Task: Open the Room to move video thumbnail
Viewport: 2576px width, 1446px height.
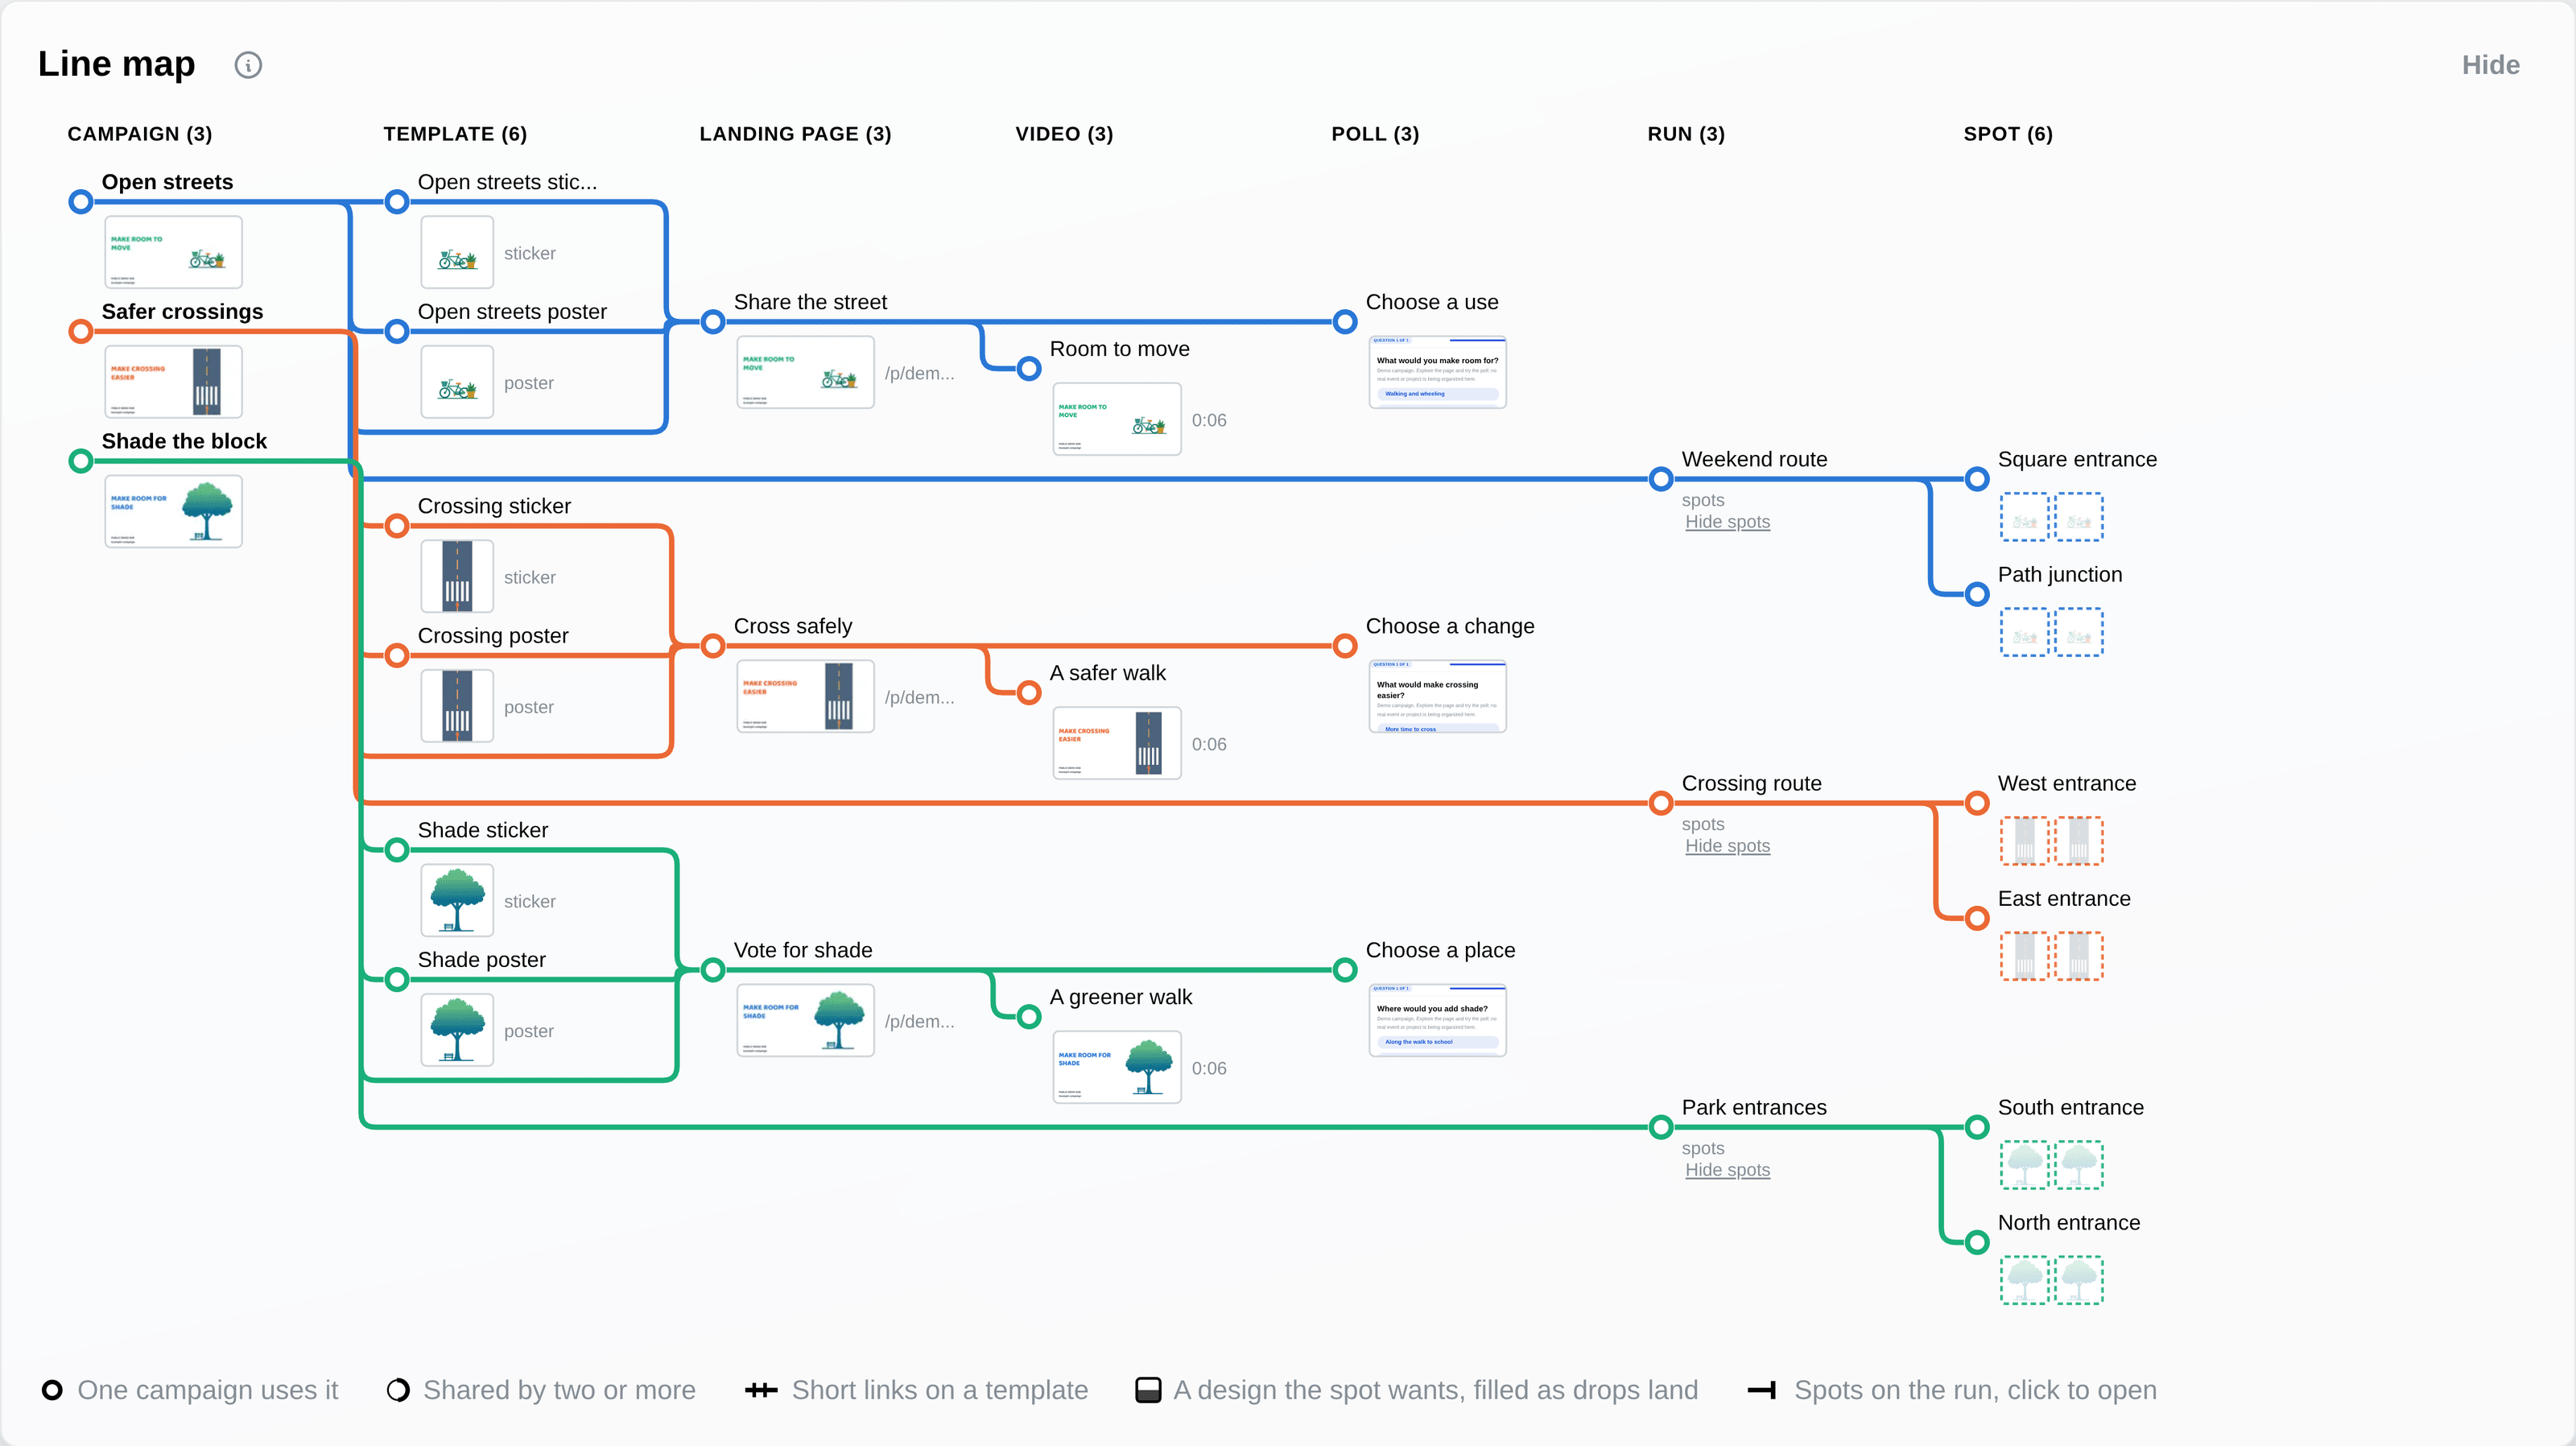Action: pyautogui.click(x=1117, y=420)
